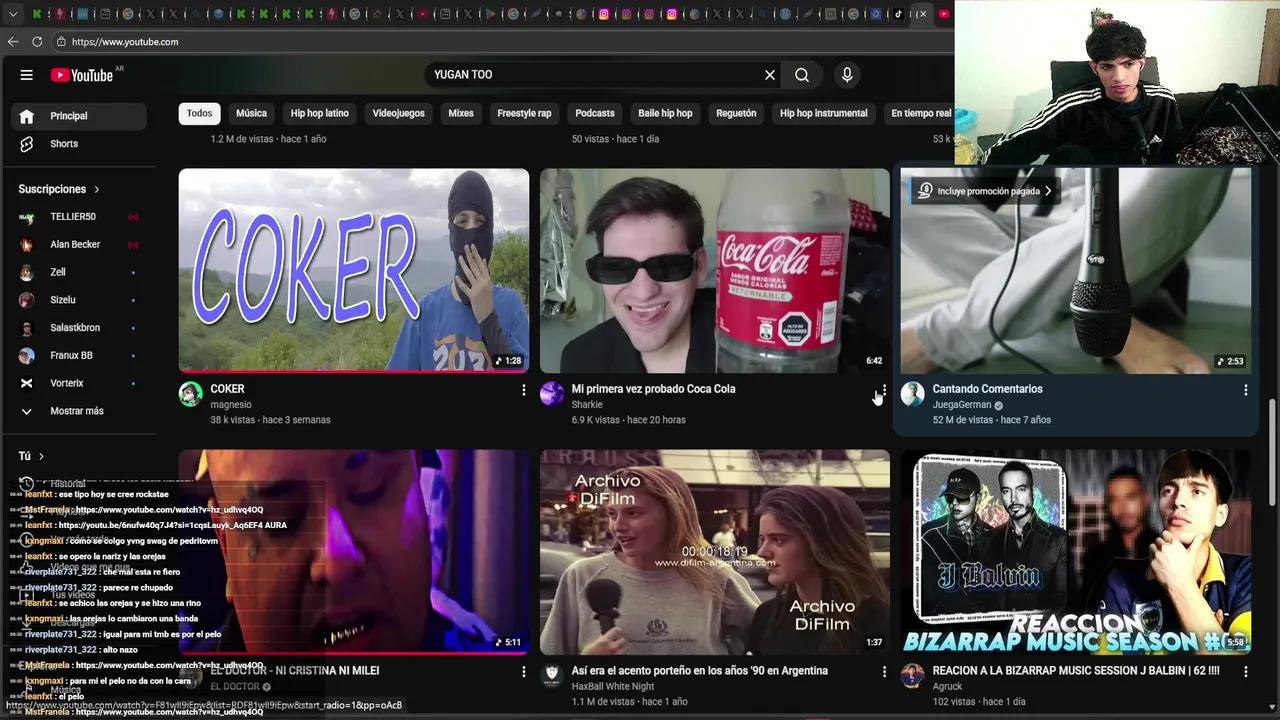The width and height of the screenshot is (1280, 720).
Task: Open TELLIER50 subscription channel
Action: pos(79,217)
